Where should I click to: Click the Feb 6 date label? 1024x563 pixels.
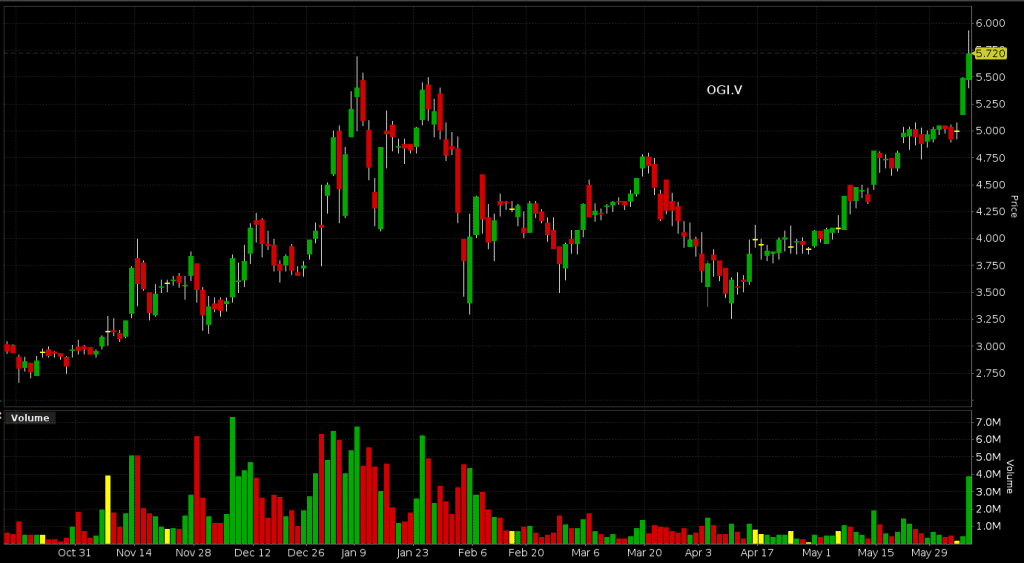pos(473,553)
